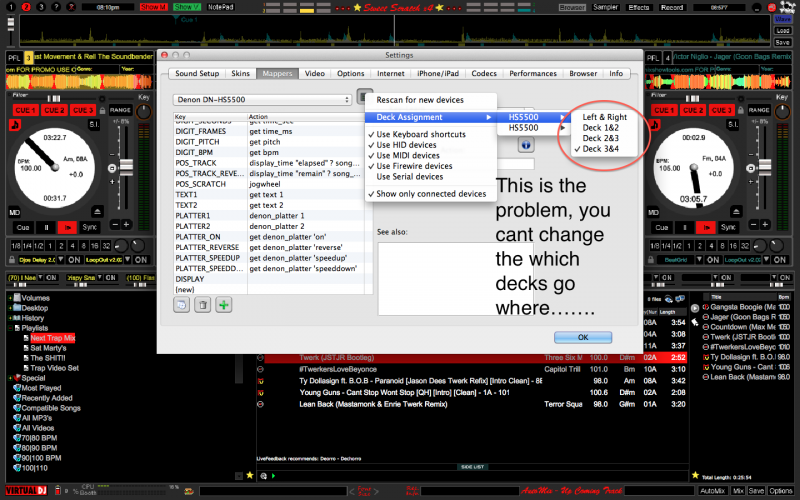Viewport: 800px width, 500px height.
Task: Toggle PFL on the left deck
Action: [x=14, y=58]
